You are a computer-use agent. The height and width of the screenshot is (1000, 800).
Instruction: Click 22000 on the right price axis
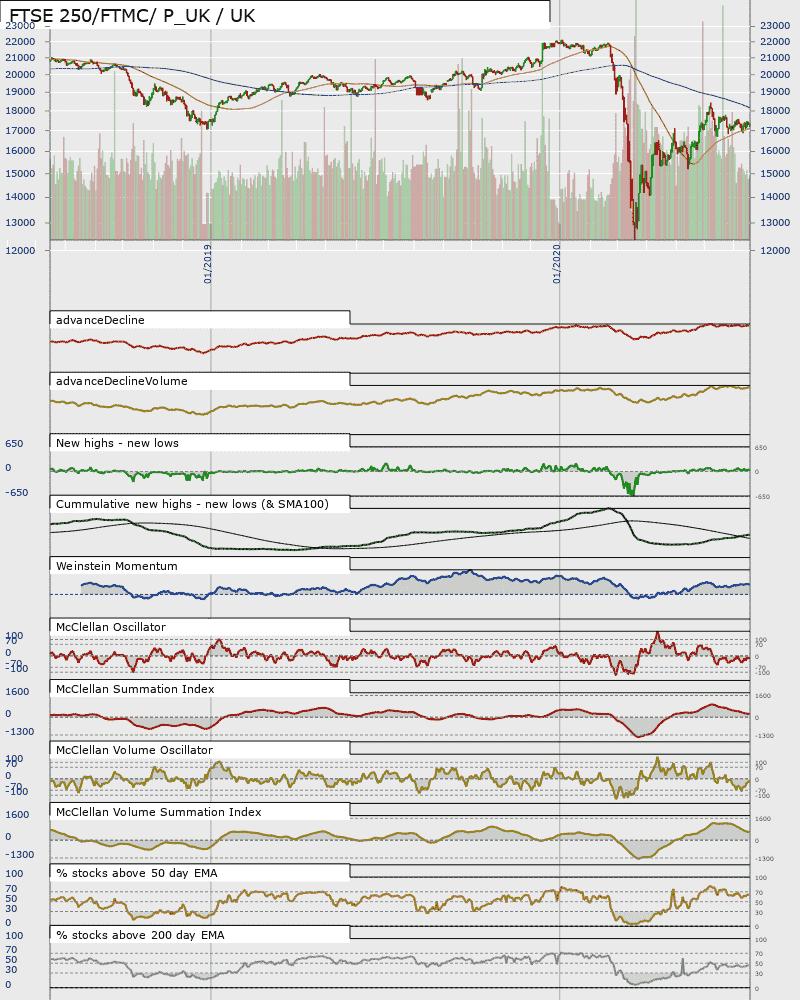[775, 42]
